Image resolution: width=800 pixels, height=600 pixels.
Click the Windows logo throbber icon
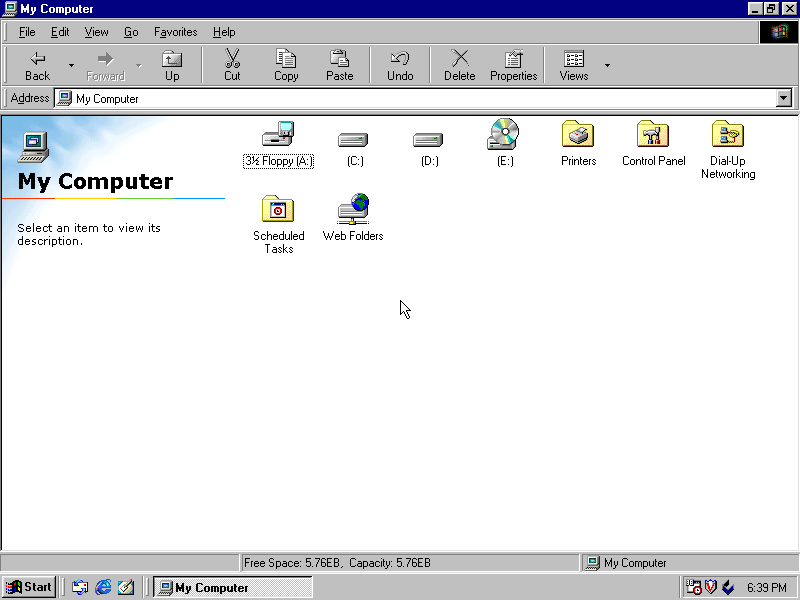click(778, 32)
